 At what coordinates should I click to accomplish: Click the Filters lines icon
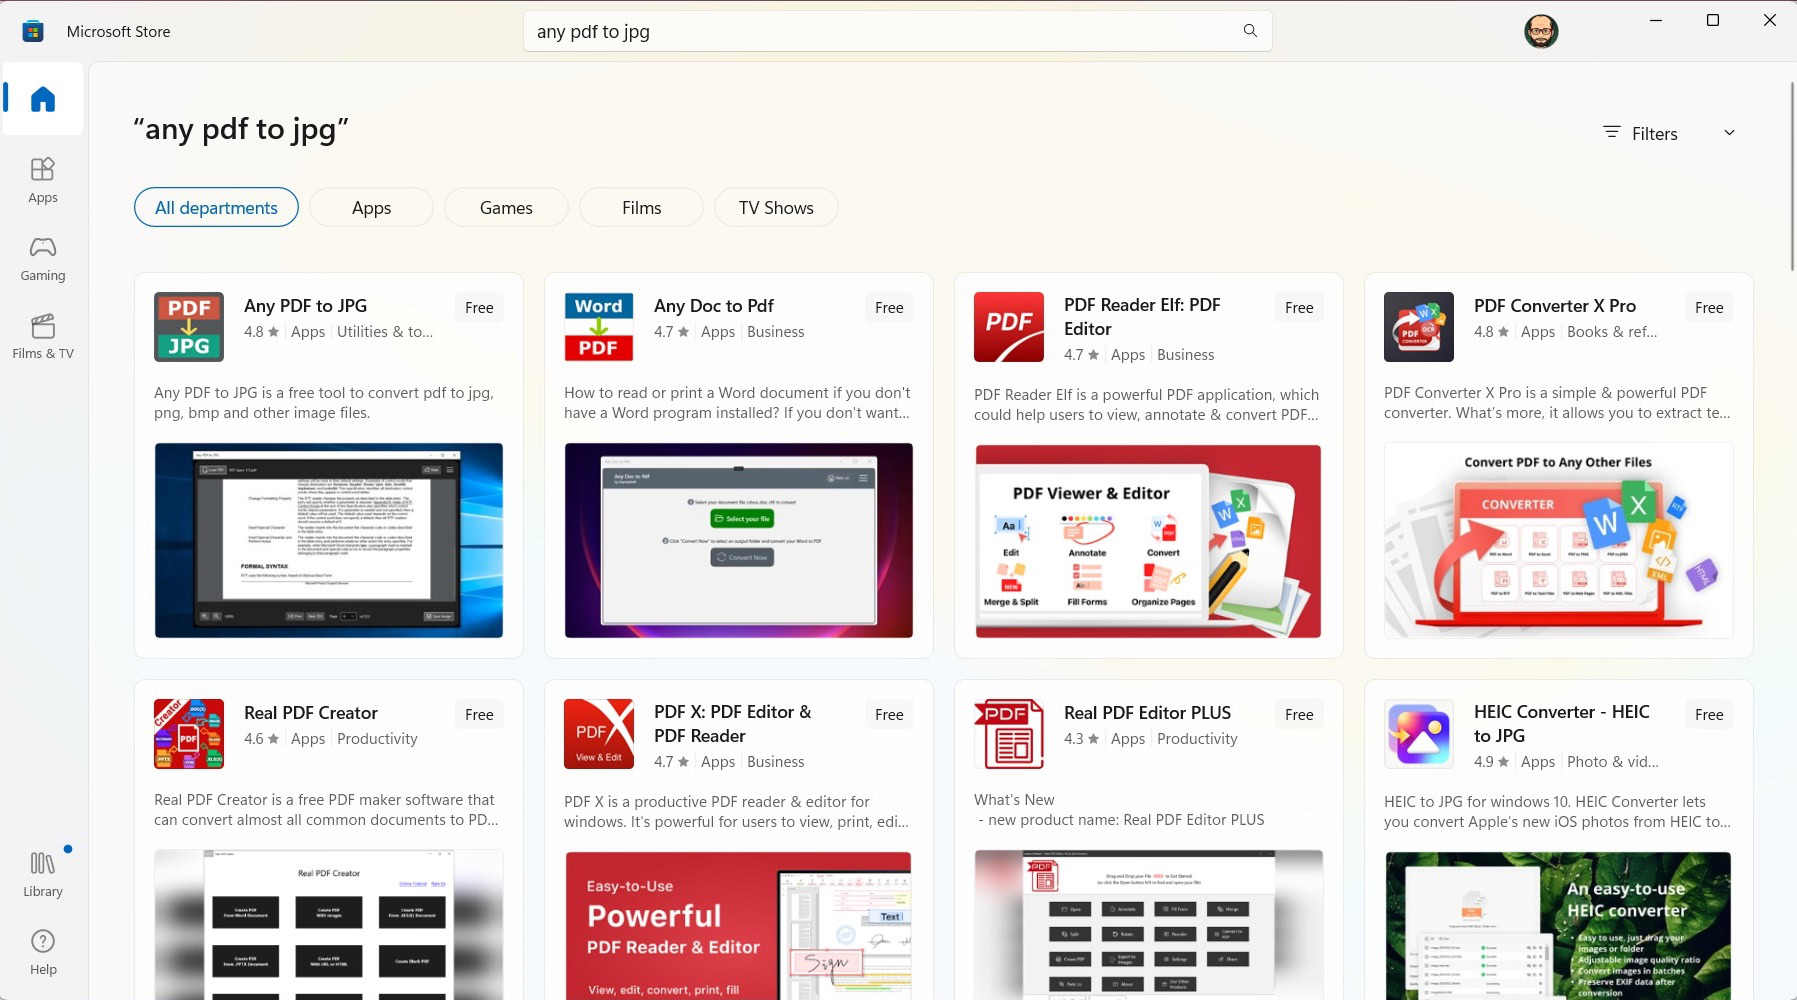(1612, 132)
